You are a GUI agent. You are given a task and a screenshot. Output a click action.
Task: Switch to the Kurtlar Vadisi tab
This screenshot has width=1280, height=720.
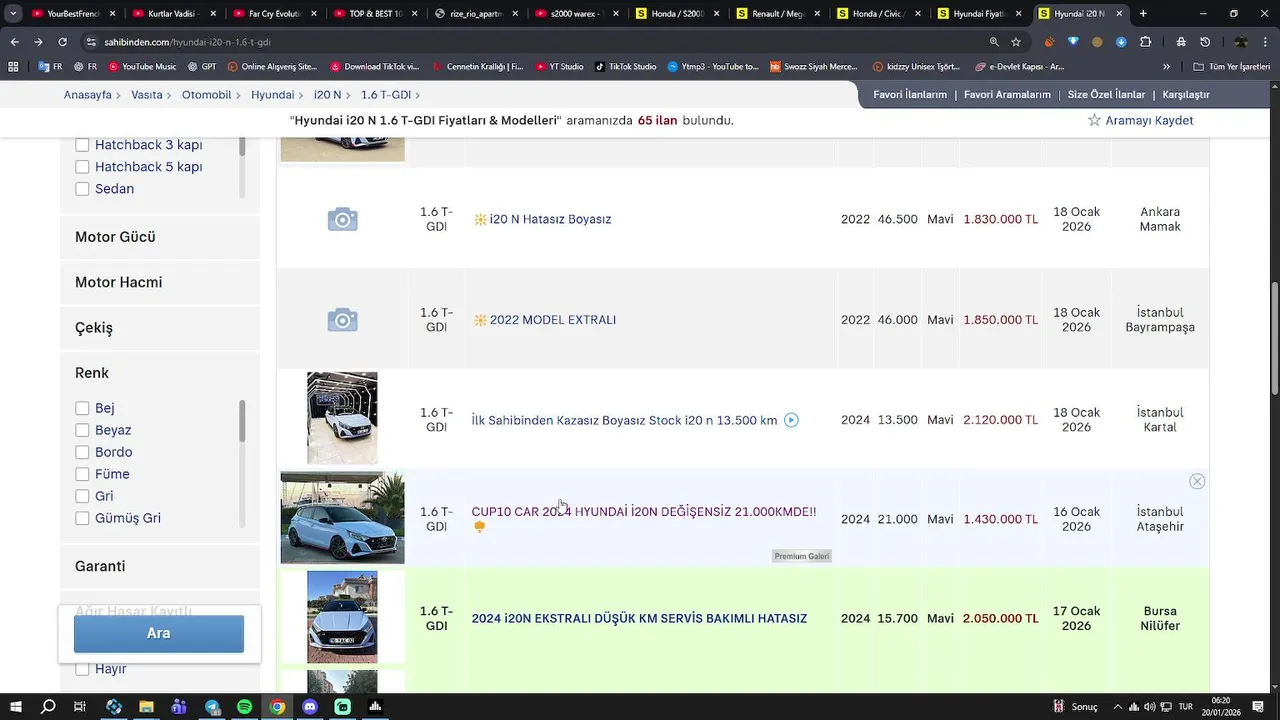coord(173,14)
